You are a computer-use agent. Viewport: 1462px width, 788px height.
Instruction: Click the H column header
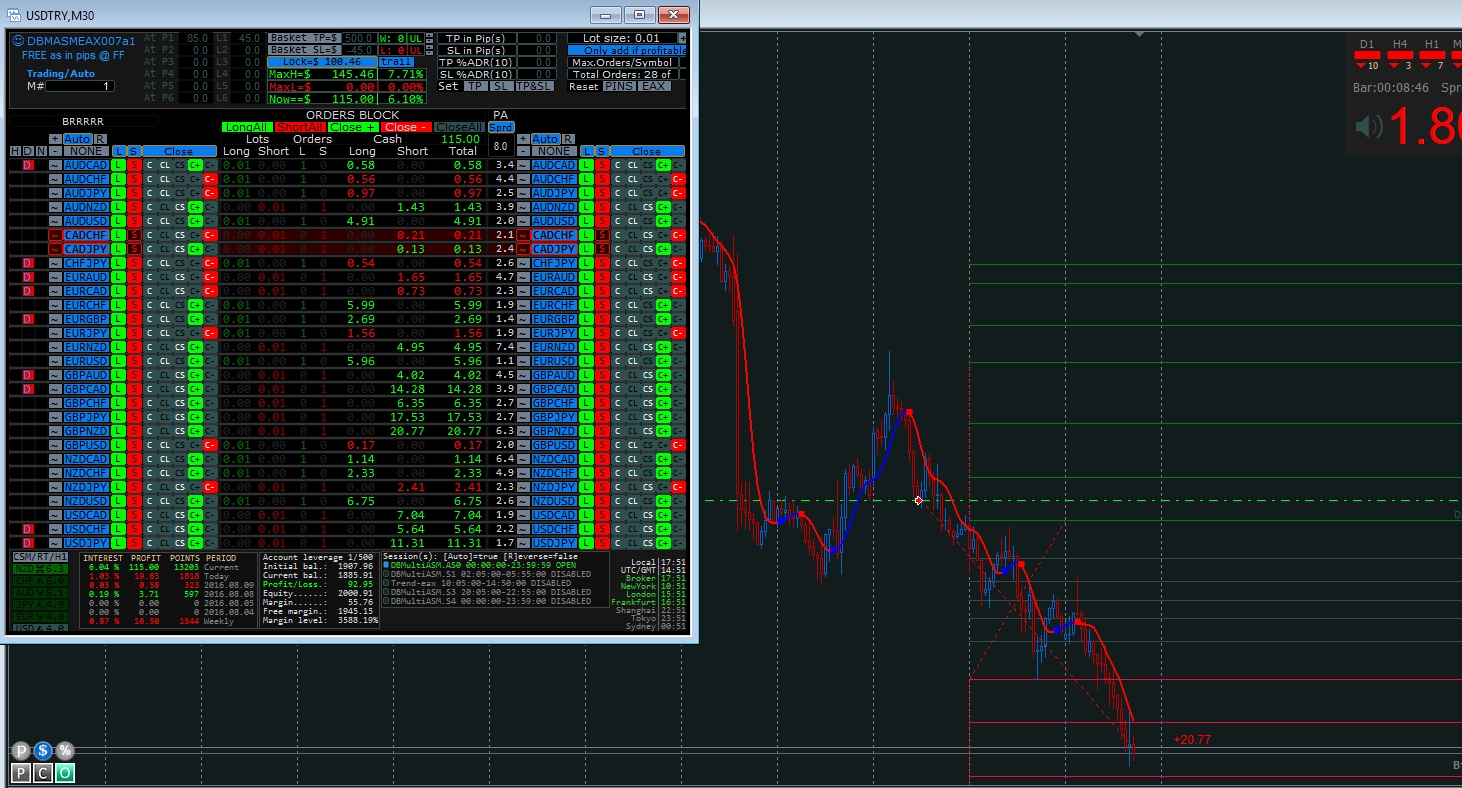click(x=15, y=151)
